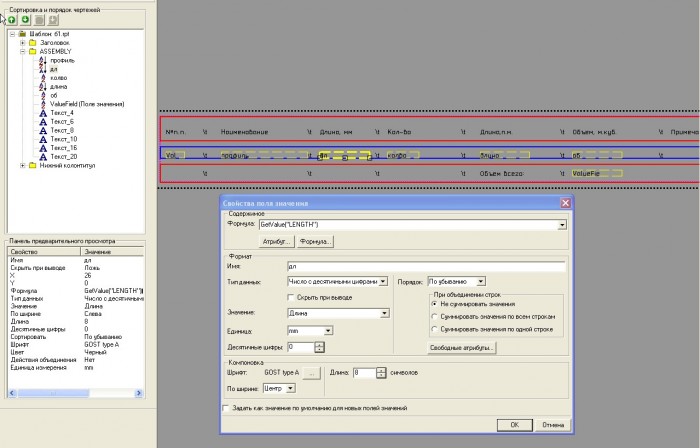700x448 pixels.
Task: Click the preview panel scrollbar right arrow
Action: [138, 393]
